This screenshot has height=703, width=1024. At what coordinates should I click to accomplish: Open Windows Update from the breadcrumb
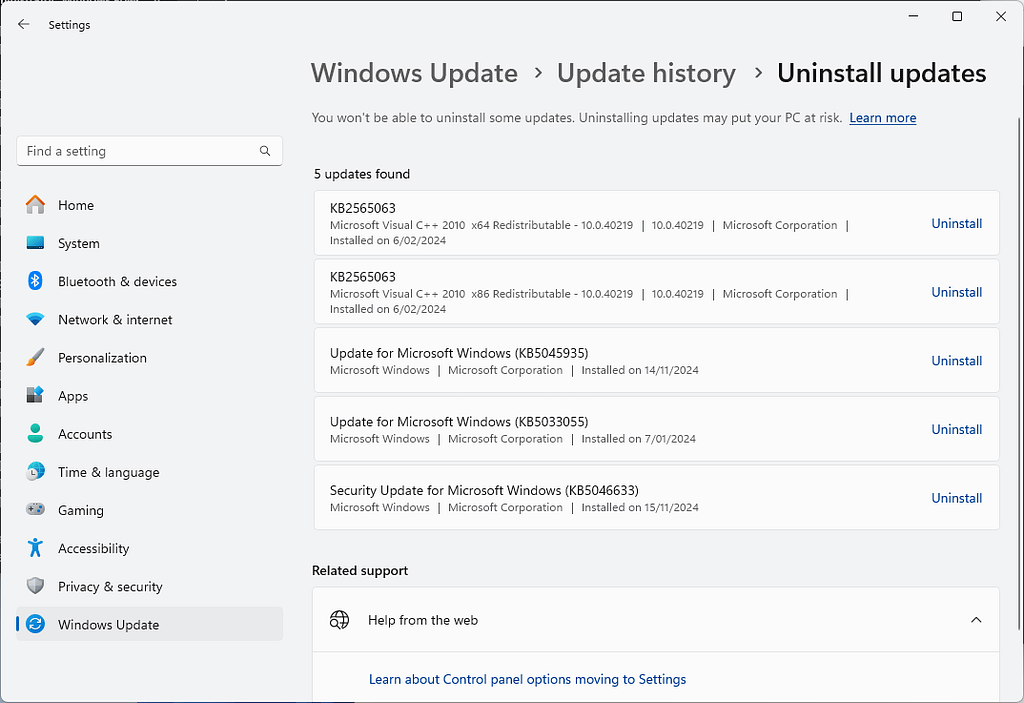click(414, 73)
